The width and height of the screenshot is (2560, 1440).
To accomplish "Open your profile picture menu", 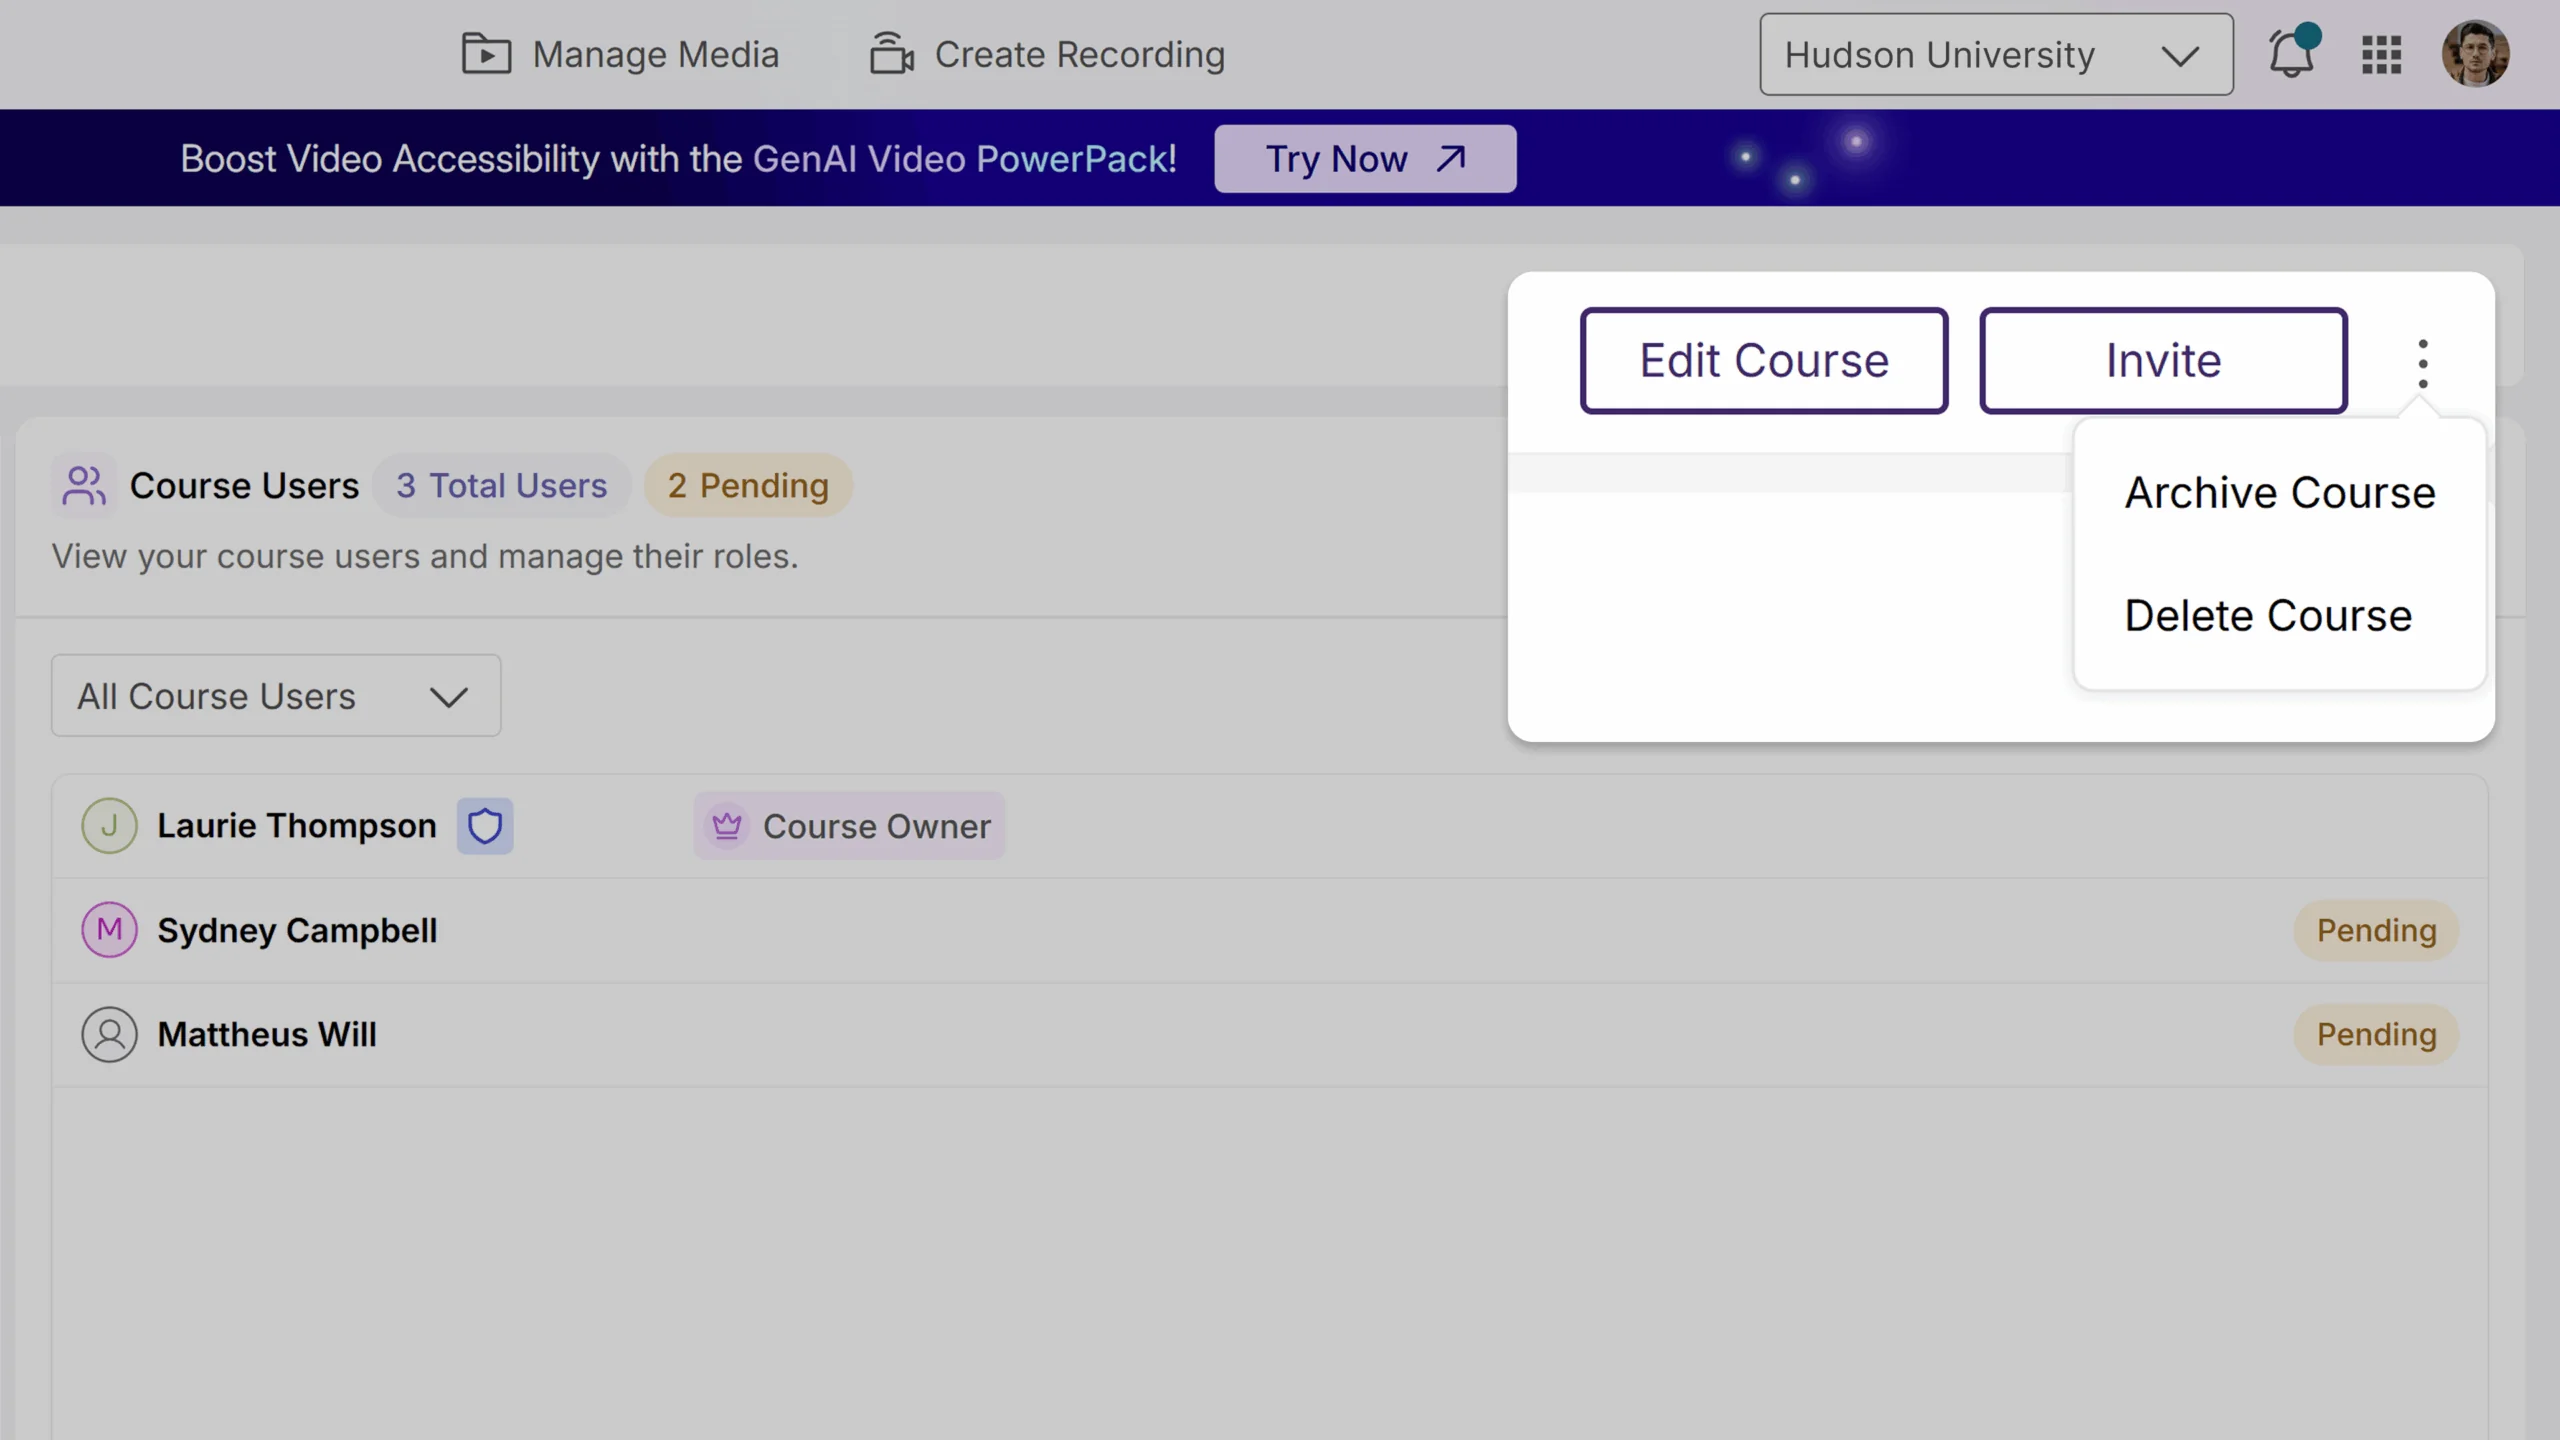I will point(2478,55).
